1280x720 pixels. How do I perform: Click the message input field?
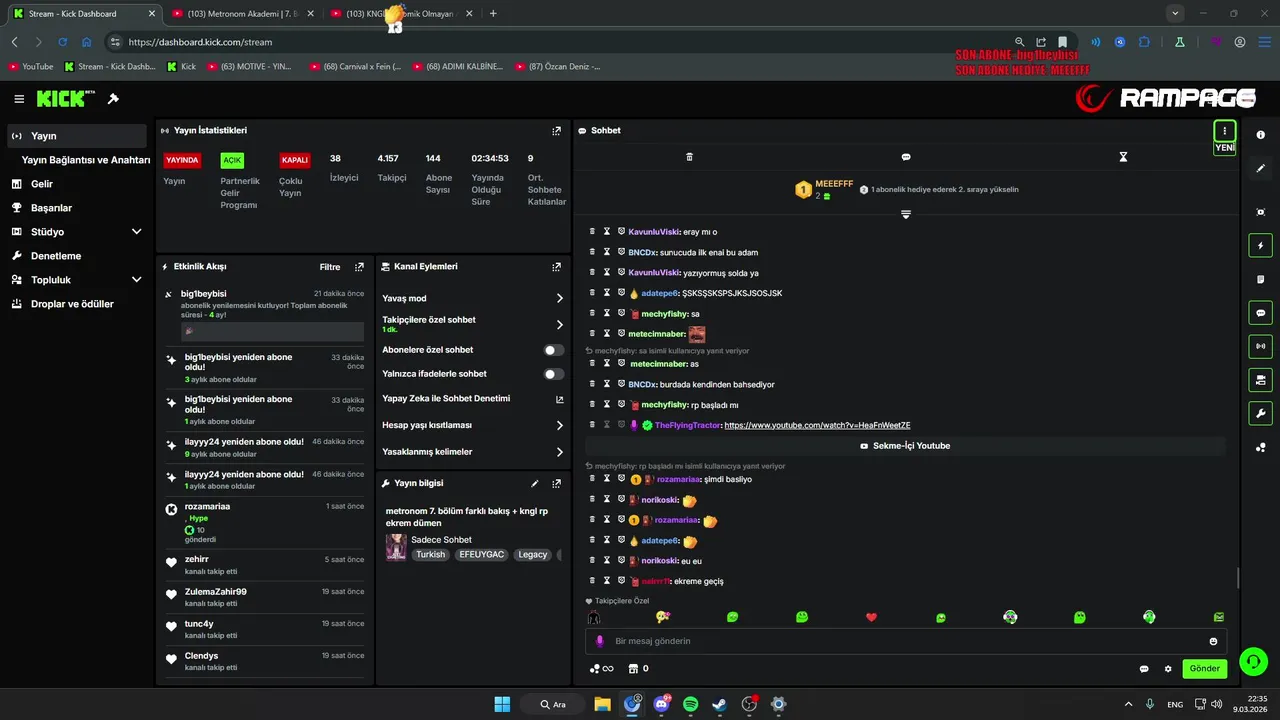click(905, 641)
